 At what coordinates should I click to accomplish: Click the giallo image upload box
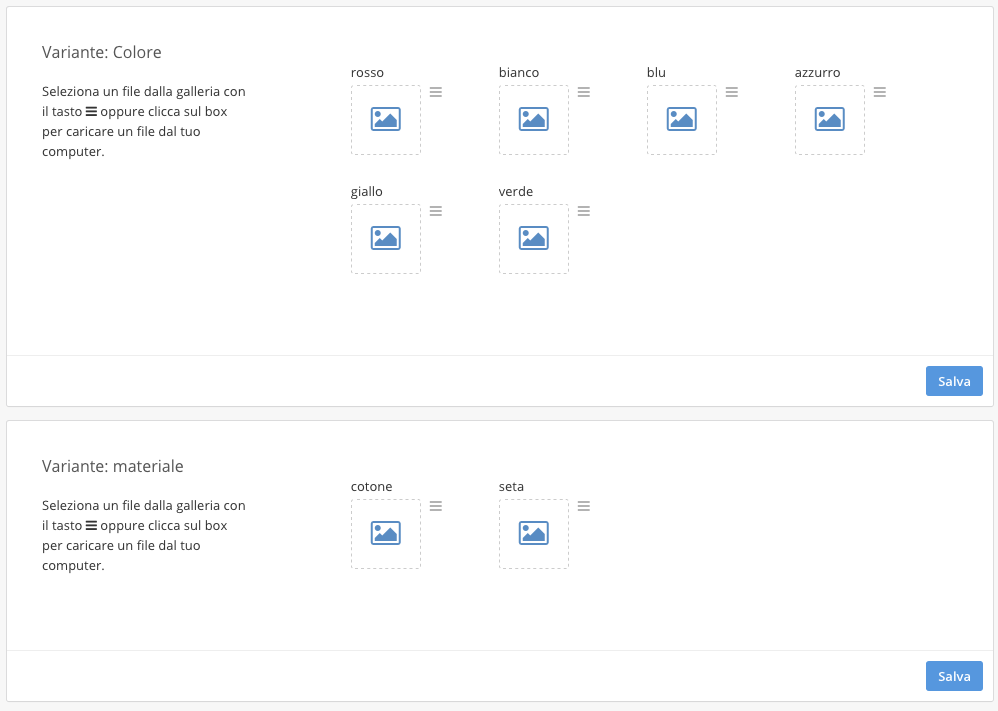click(386, 239)
